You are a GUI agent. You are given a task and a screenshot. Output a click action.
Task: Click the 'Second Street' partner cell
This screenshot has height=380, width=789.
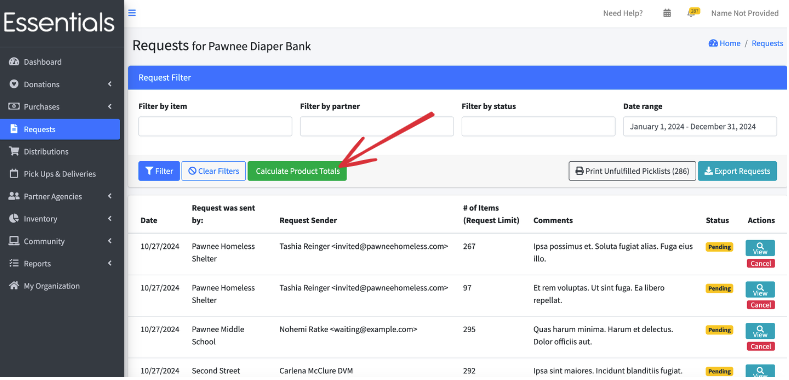(215, 371)
